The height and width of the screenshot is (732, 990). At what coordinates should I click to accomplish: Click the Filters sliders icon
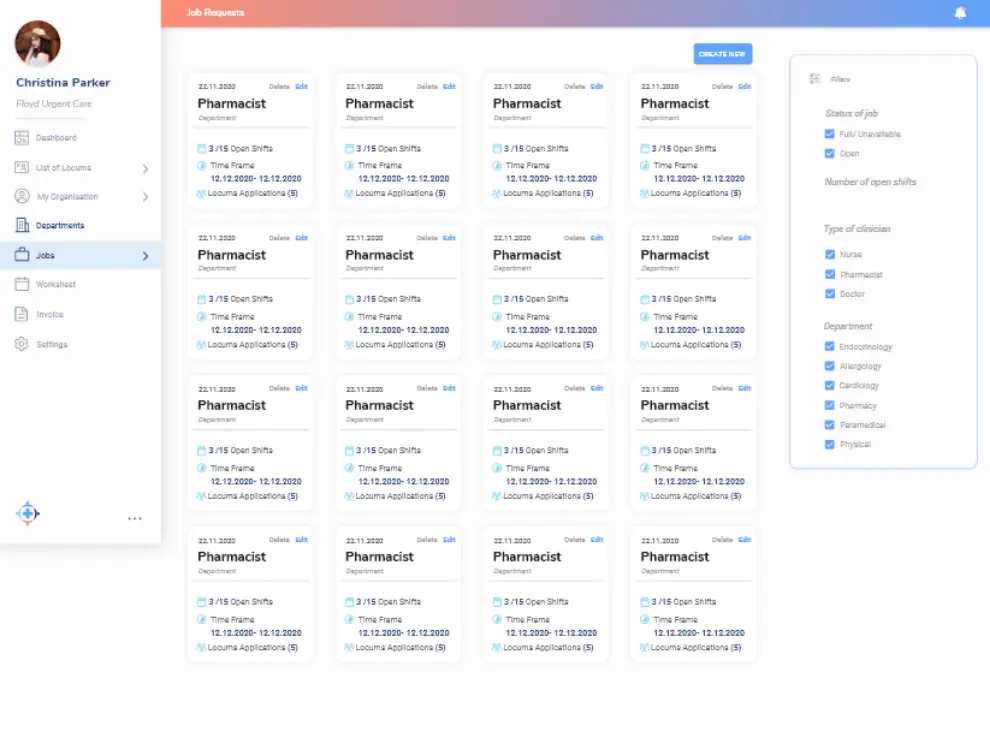[x=814, y=79]
